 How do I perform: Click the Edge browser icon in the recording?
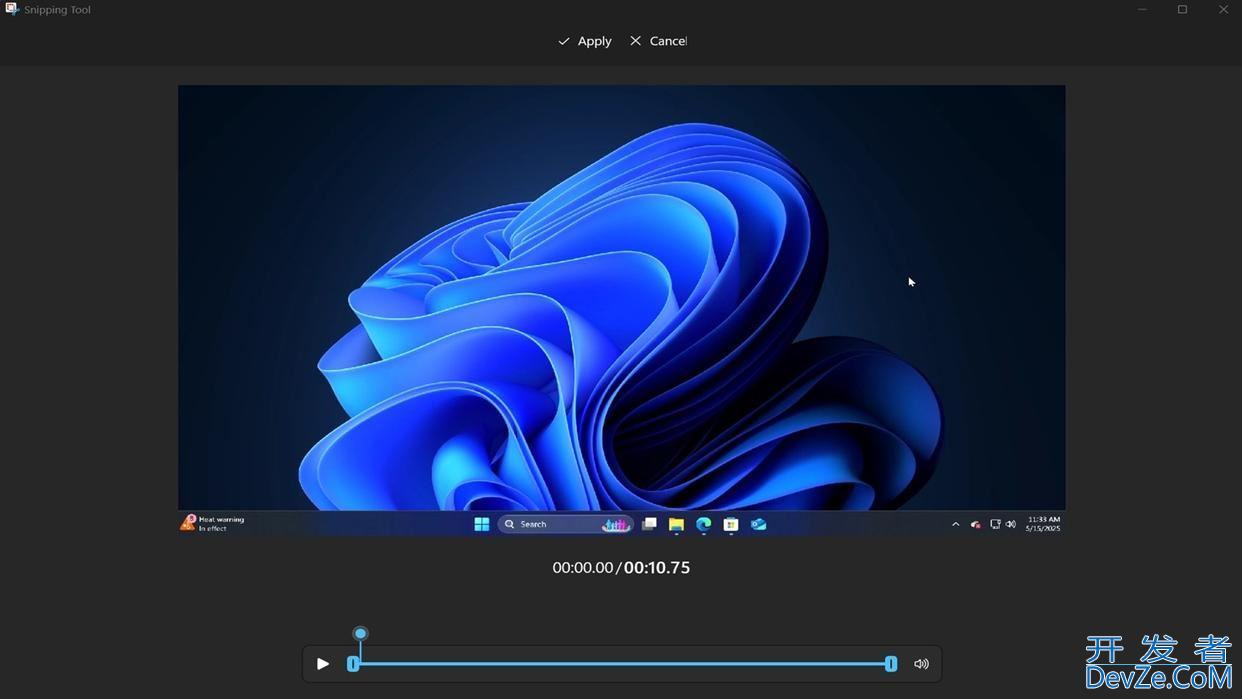pos(704,524)
